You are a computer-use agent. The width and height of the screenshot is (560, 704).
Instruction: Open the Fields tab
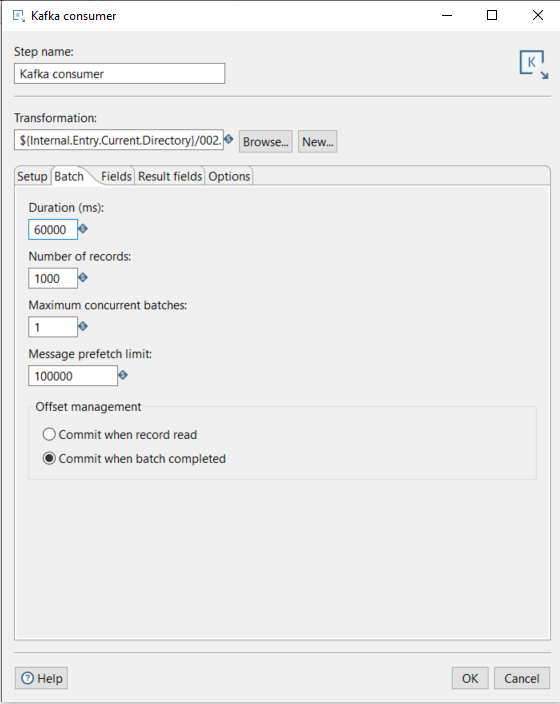[116, 176]
